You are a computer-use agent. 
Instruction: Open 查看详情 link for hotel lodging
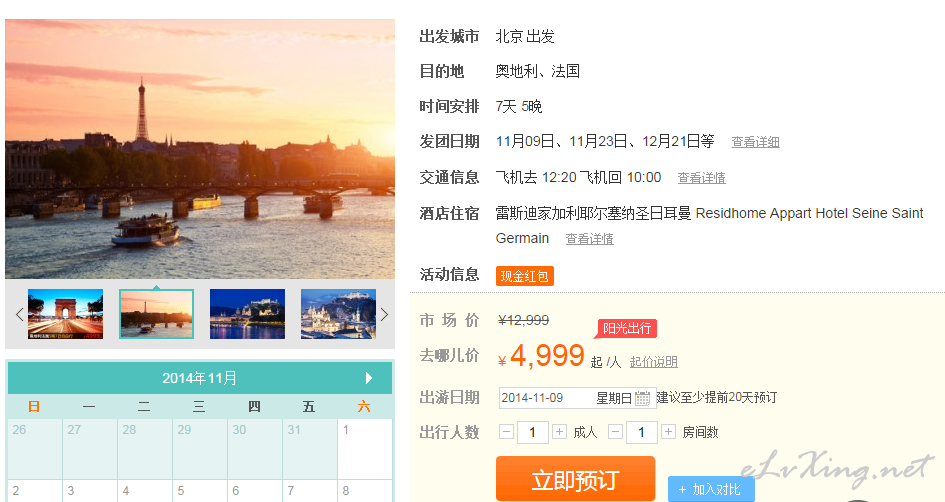click(589, 239)
